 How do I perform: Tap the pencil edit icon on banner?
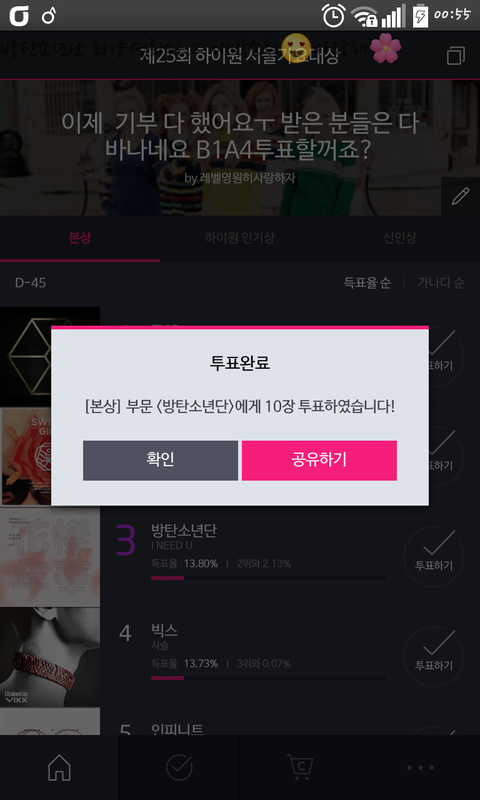[460, 196]
